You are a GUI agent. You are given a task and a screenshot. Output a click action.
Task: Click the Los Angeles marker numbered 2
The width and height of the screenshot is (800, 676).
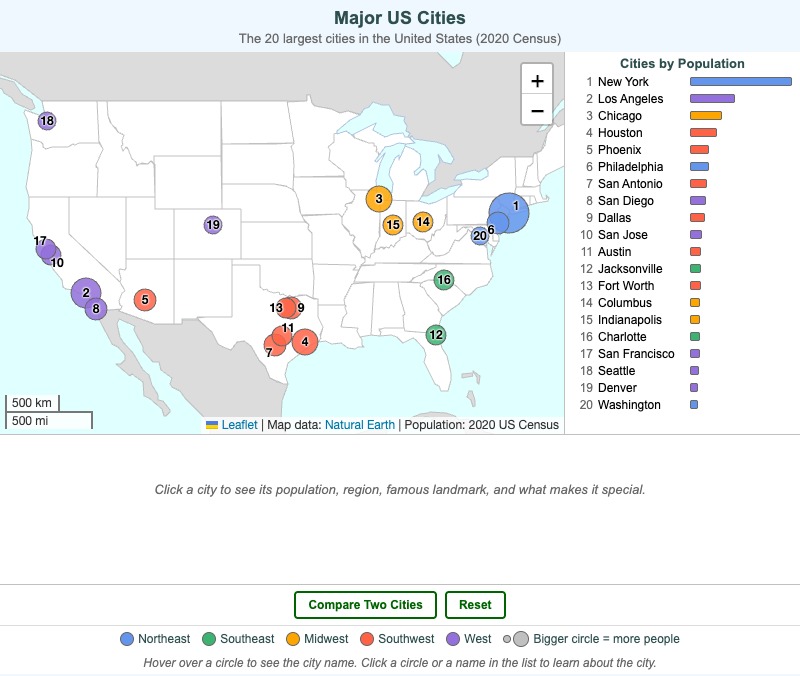pyautogui.click(x=86, y=293)
